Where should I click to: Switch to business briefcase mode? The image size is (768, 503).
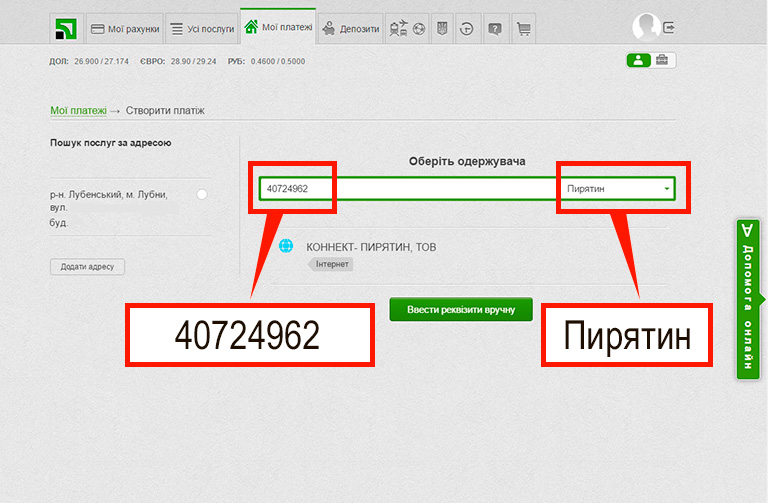click(662, 60)
